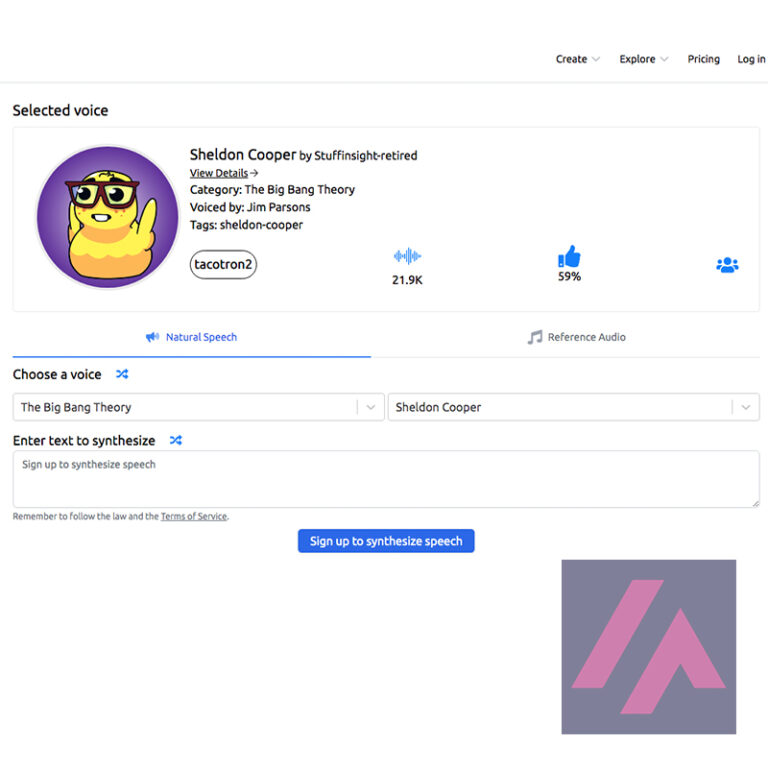Click the thumbs-up icon above 59%
The image size is (768, 768).
coord(569,256)
